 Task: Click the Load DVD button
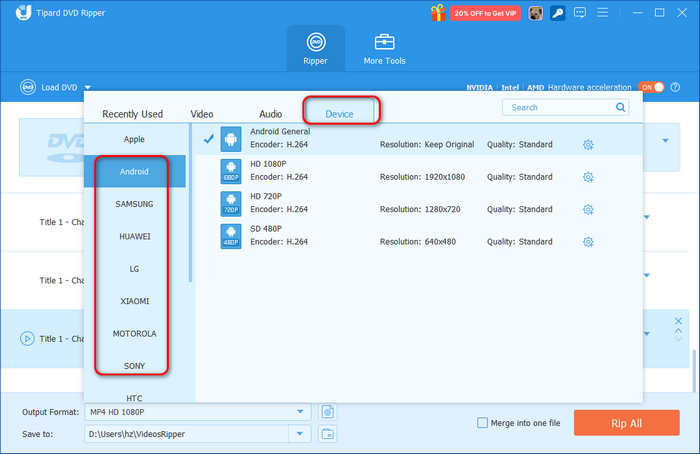point(49,87)
